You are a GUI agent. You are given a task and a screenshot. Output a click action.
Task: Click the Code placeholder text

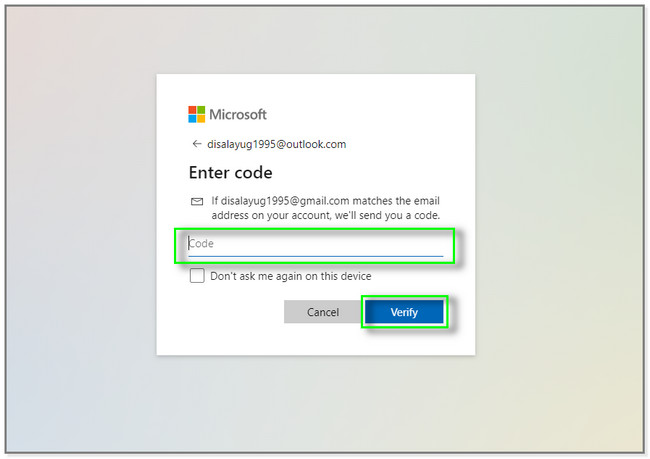201,243
